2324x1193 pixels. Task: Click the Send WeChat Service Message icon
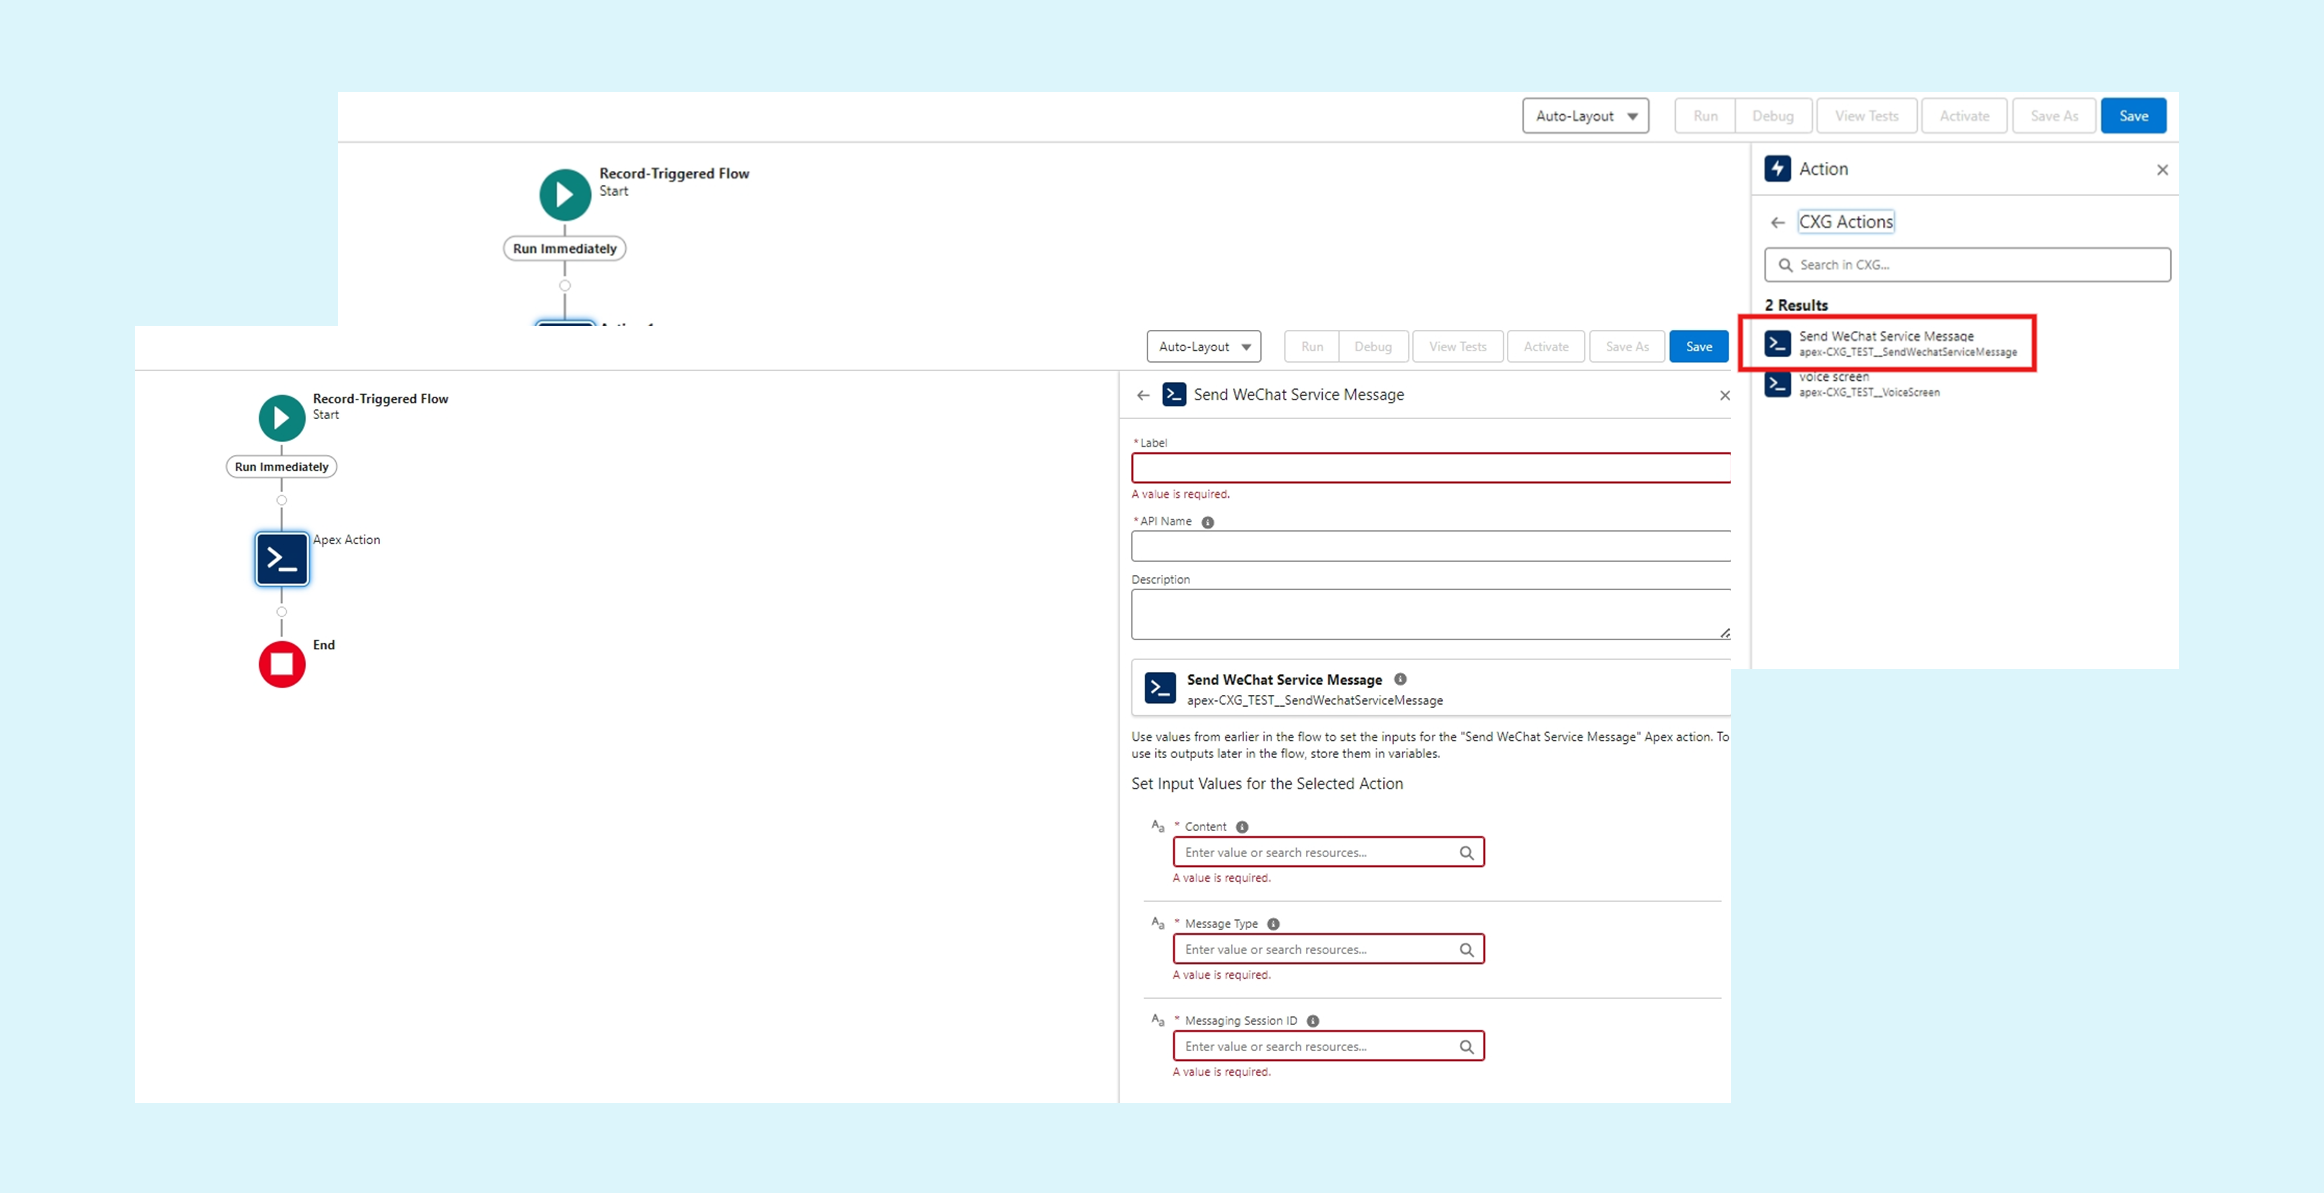click(x=1780, y=341)
